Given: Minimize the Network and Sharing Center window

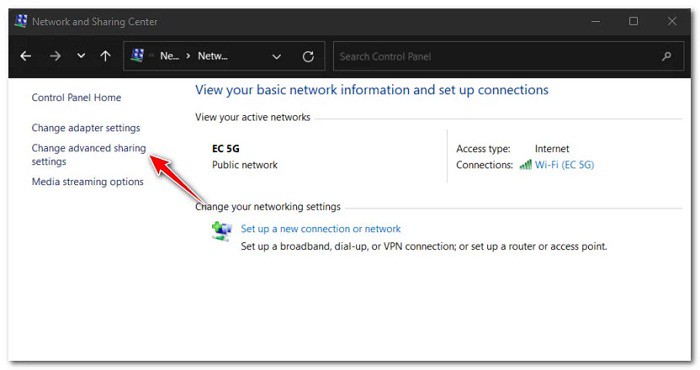Looking at the screenshot, I should (596, 21).
